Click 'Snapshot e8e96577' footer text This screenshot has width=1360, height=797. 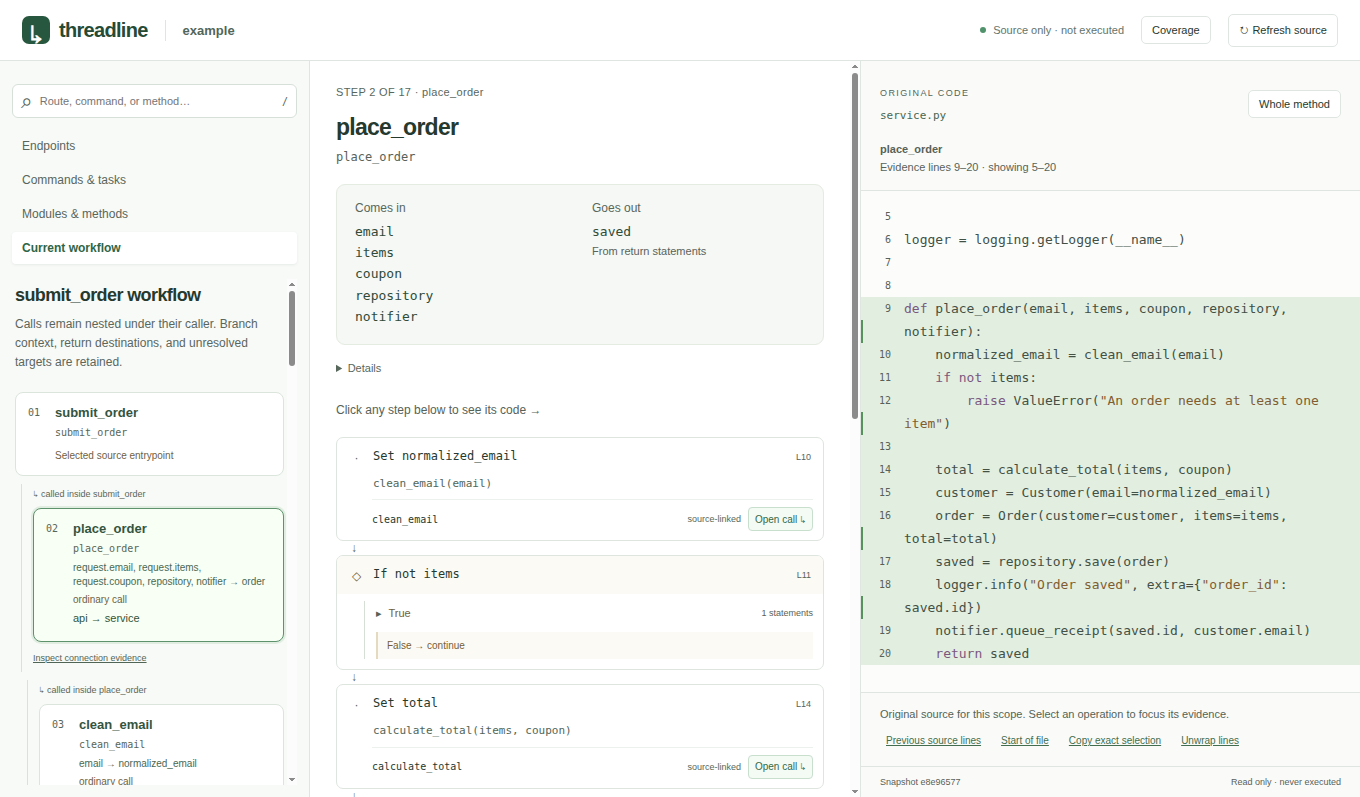[920, 782]
